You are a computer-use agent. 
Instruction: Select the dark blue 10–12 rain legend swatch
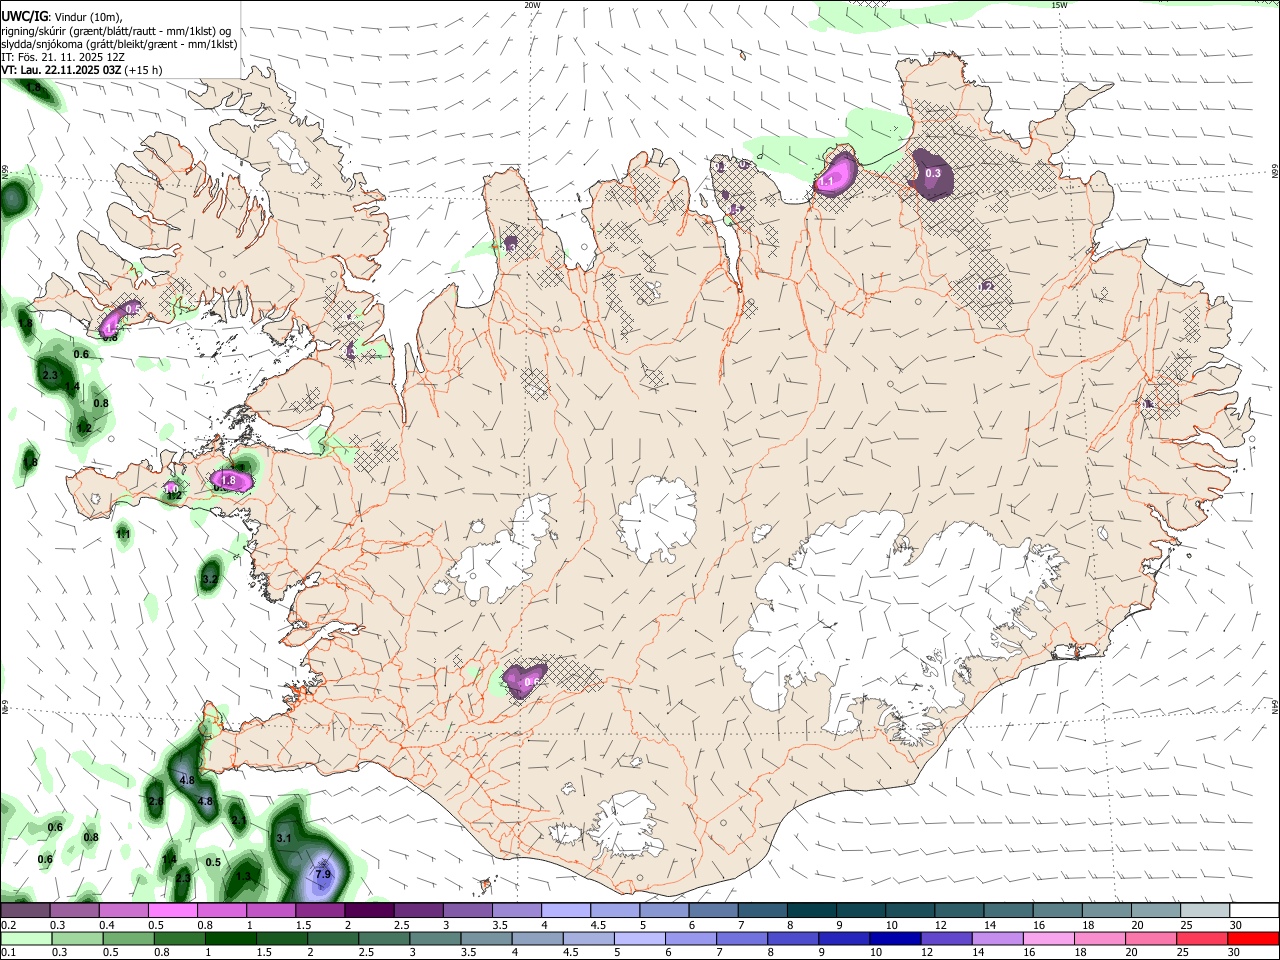coord(895,938)
